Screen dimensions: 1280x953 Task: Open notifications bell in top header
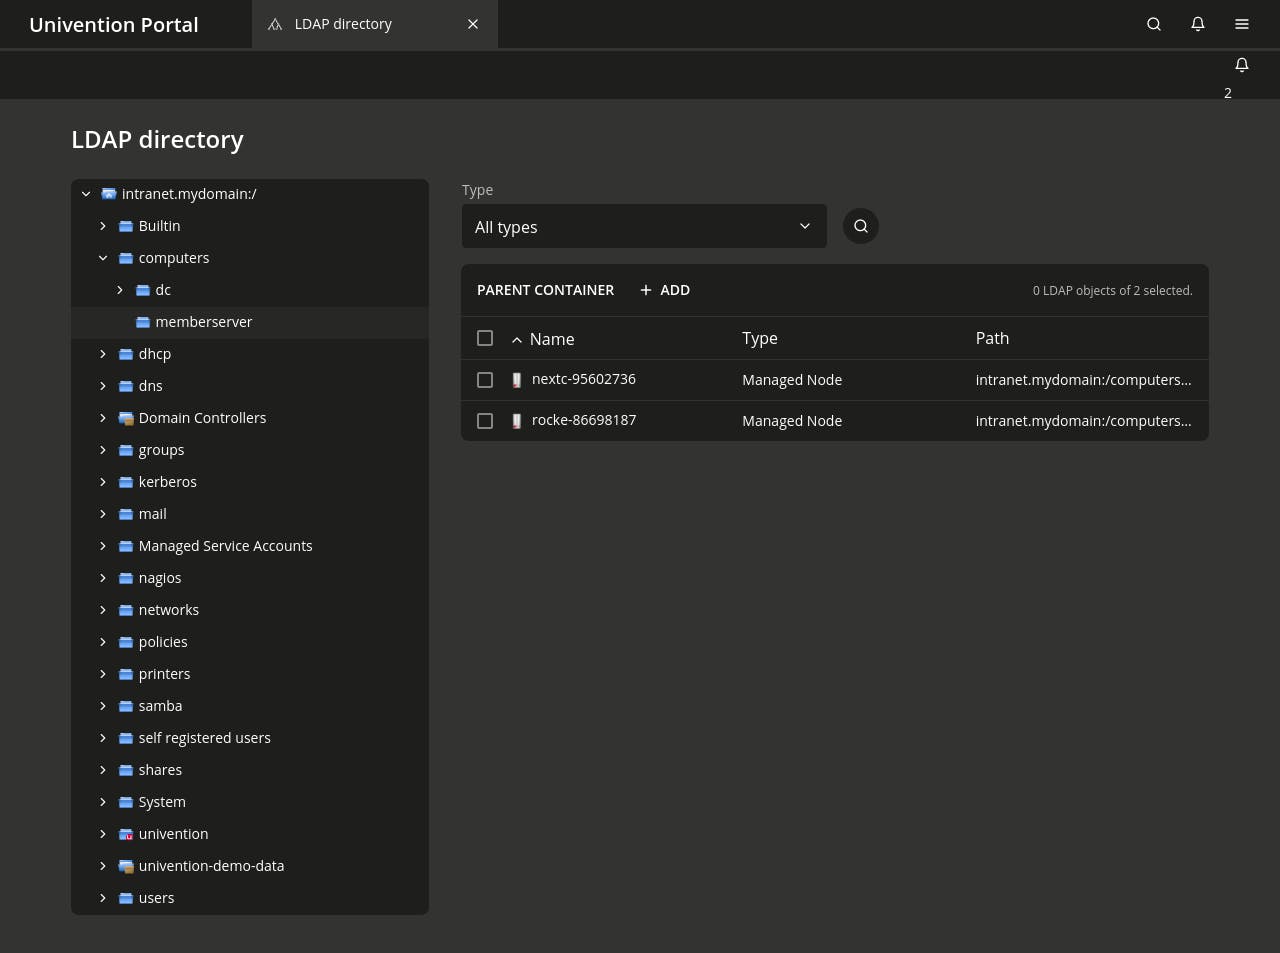(x=1198, y=24)
